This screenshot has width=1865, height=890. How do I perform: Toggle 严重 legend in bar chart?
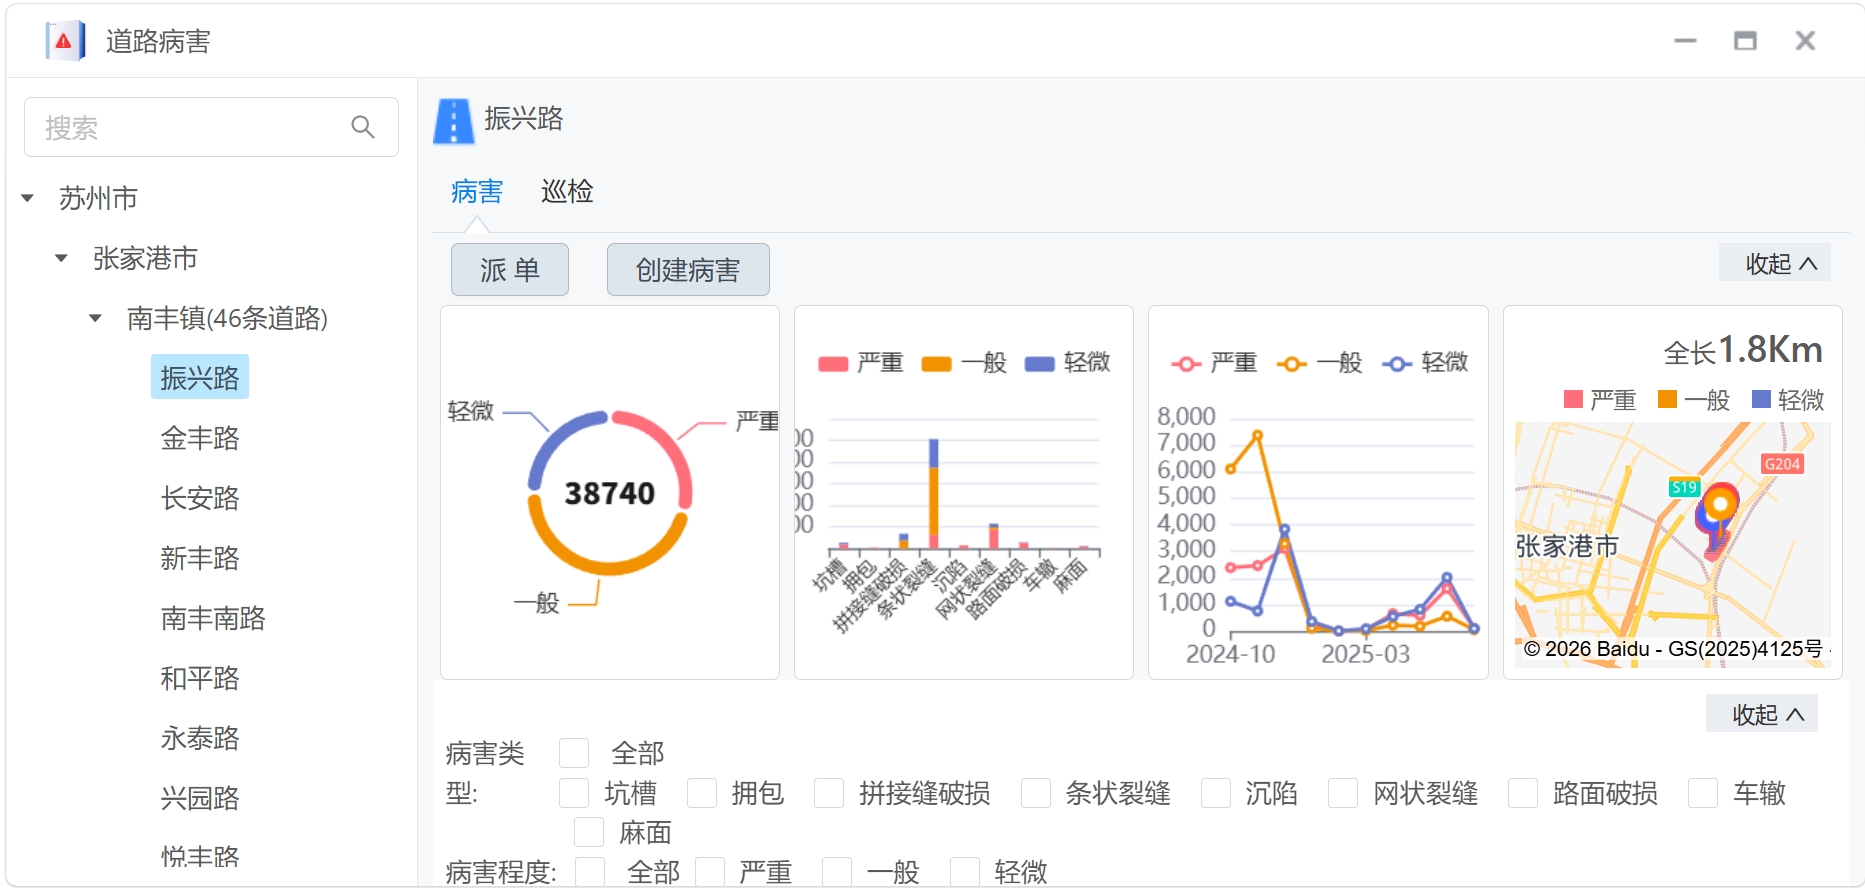pos(861,362)
